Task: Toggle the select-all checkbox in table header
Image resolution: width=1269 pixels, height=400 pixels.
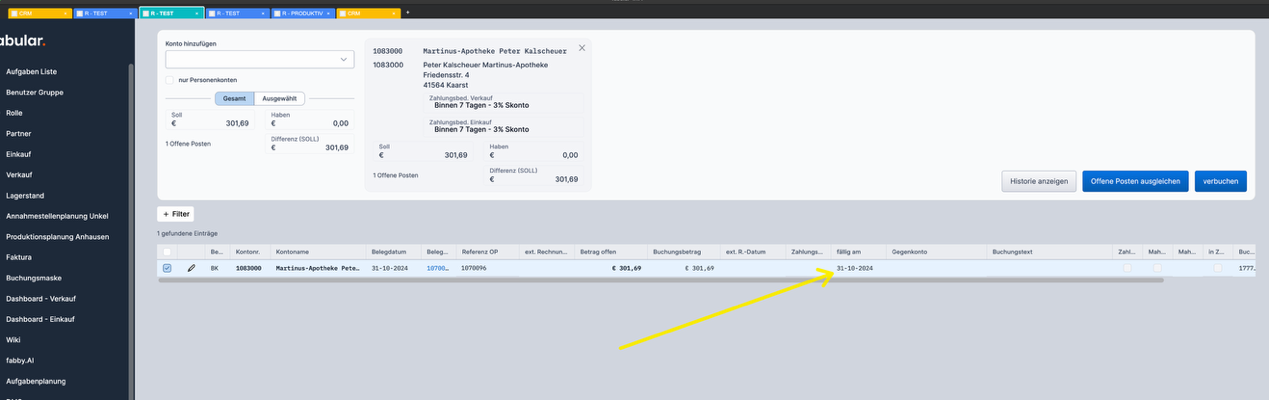Action: tap(167, 252)
